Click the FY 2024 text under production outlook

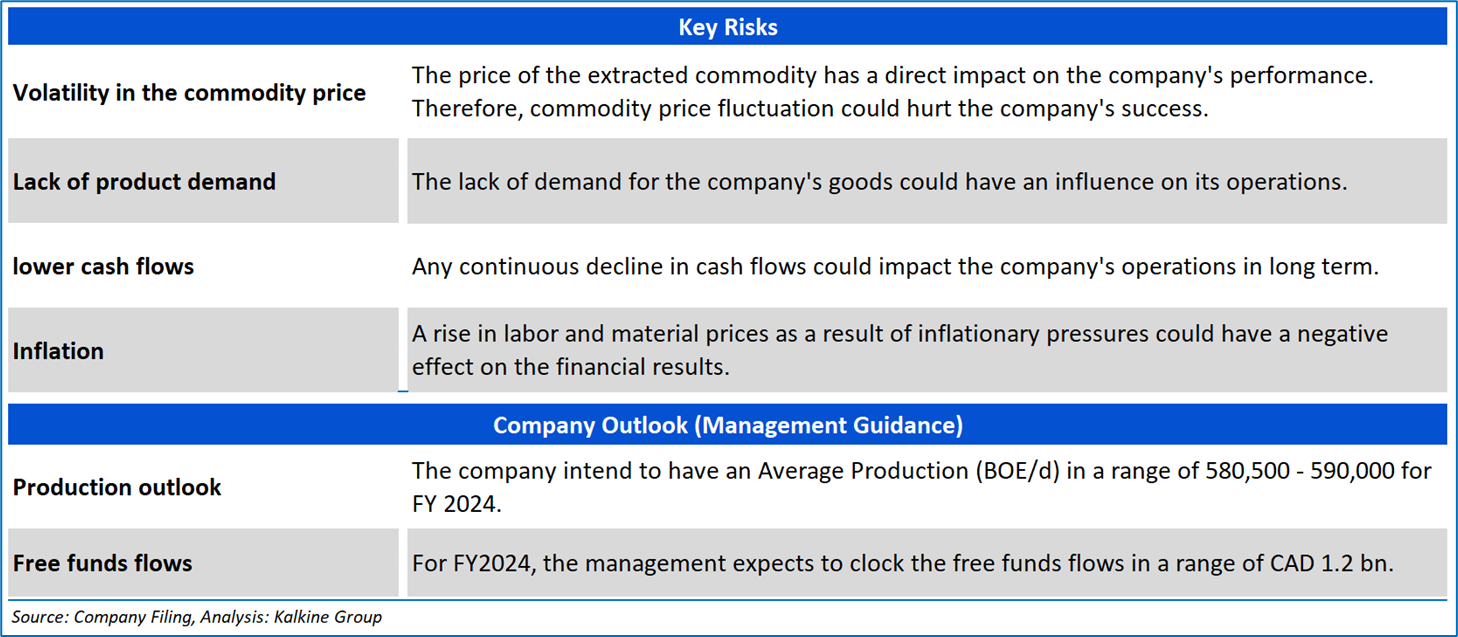tap(456, 504)
